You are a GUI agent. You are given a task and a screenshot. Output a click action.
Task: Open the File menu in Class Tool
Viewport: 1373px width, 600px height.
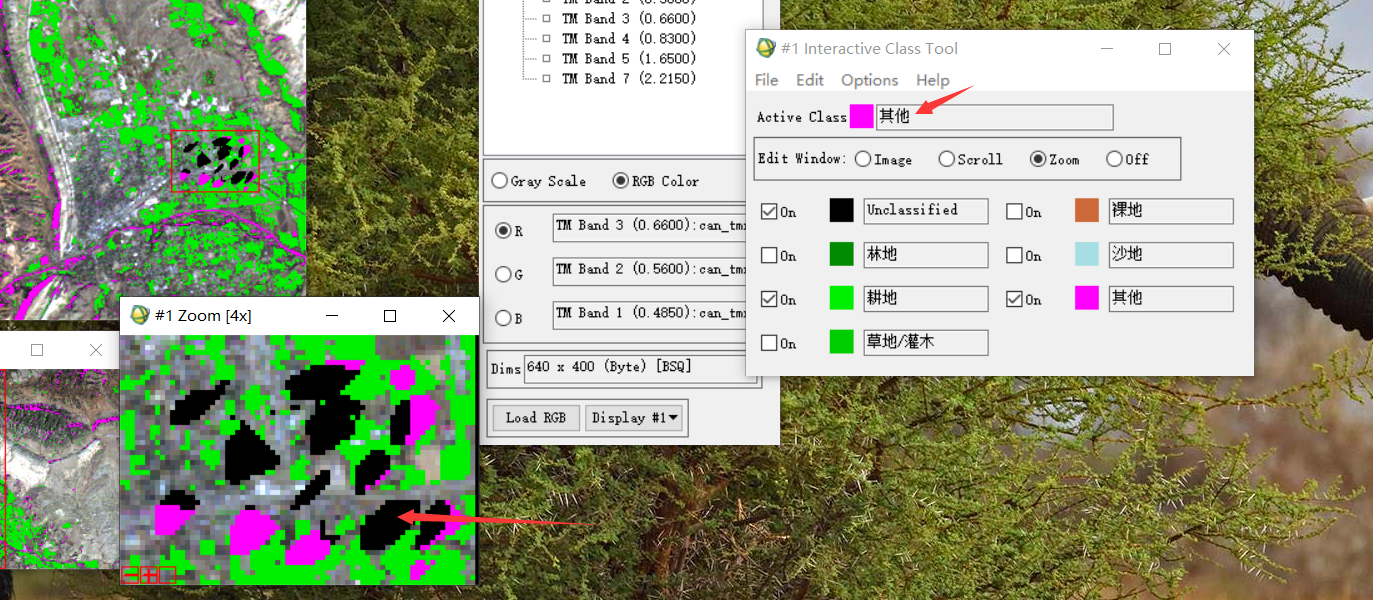tap(767, 80)
